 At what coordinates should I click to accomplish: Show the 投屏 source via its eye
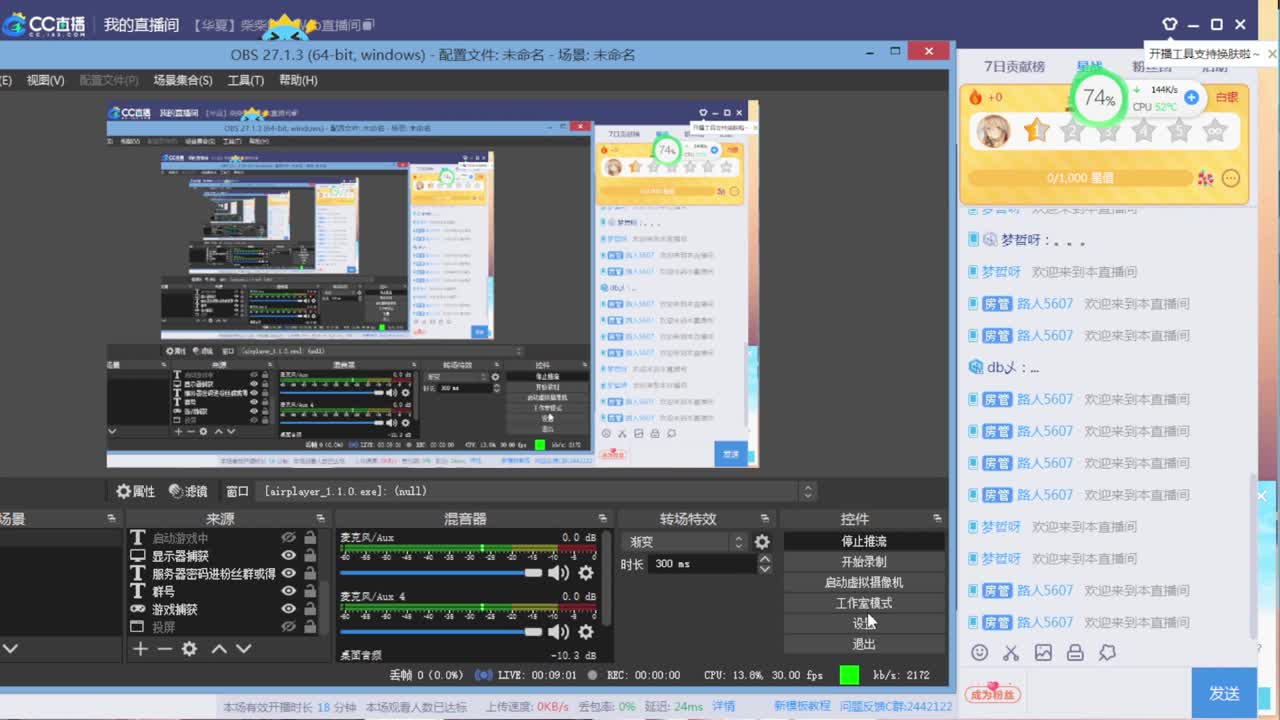pyautogui.click(x=288, y=626)
